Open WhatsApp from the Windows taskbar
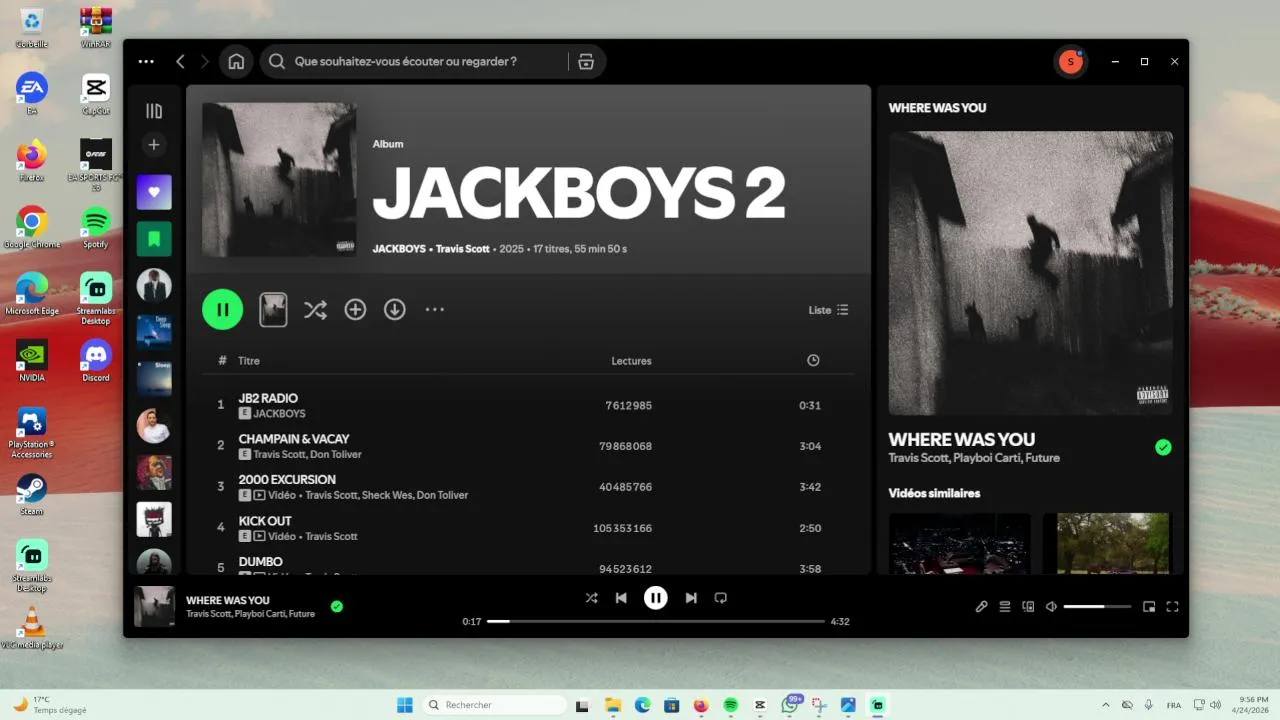 click(789, 705)
